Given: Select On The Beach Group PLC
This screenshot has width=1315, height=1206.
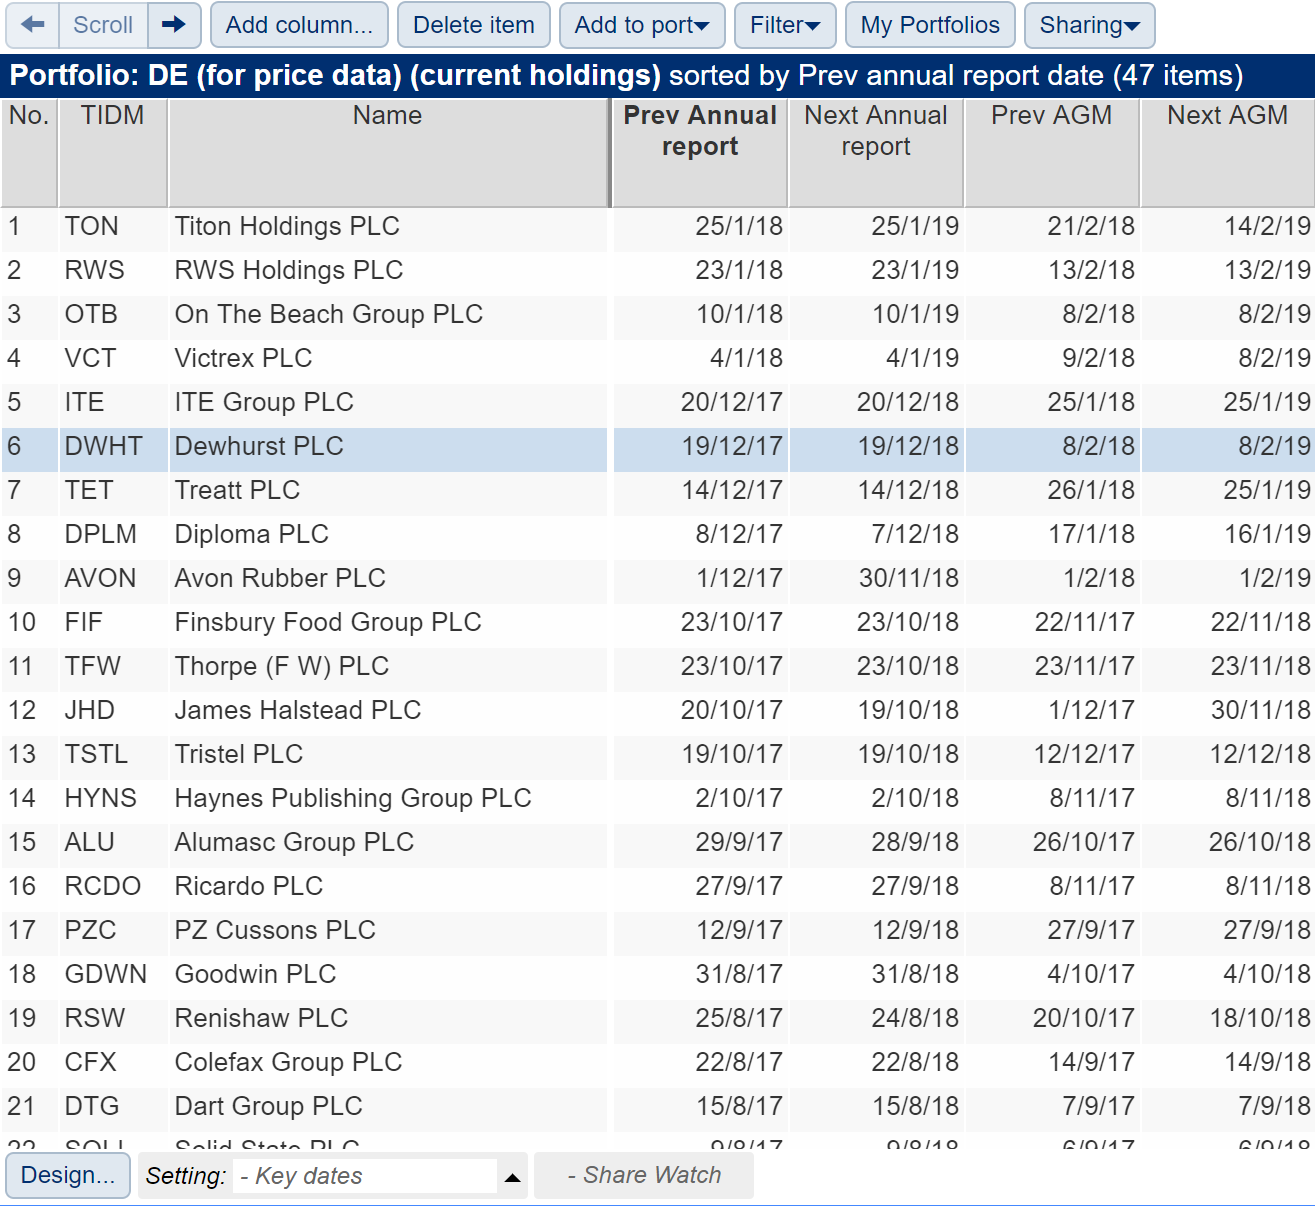Looking at the screenshot, I should (x=329, y=314).
